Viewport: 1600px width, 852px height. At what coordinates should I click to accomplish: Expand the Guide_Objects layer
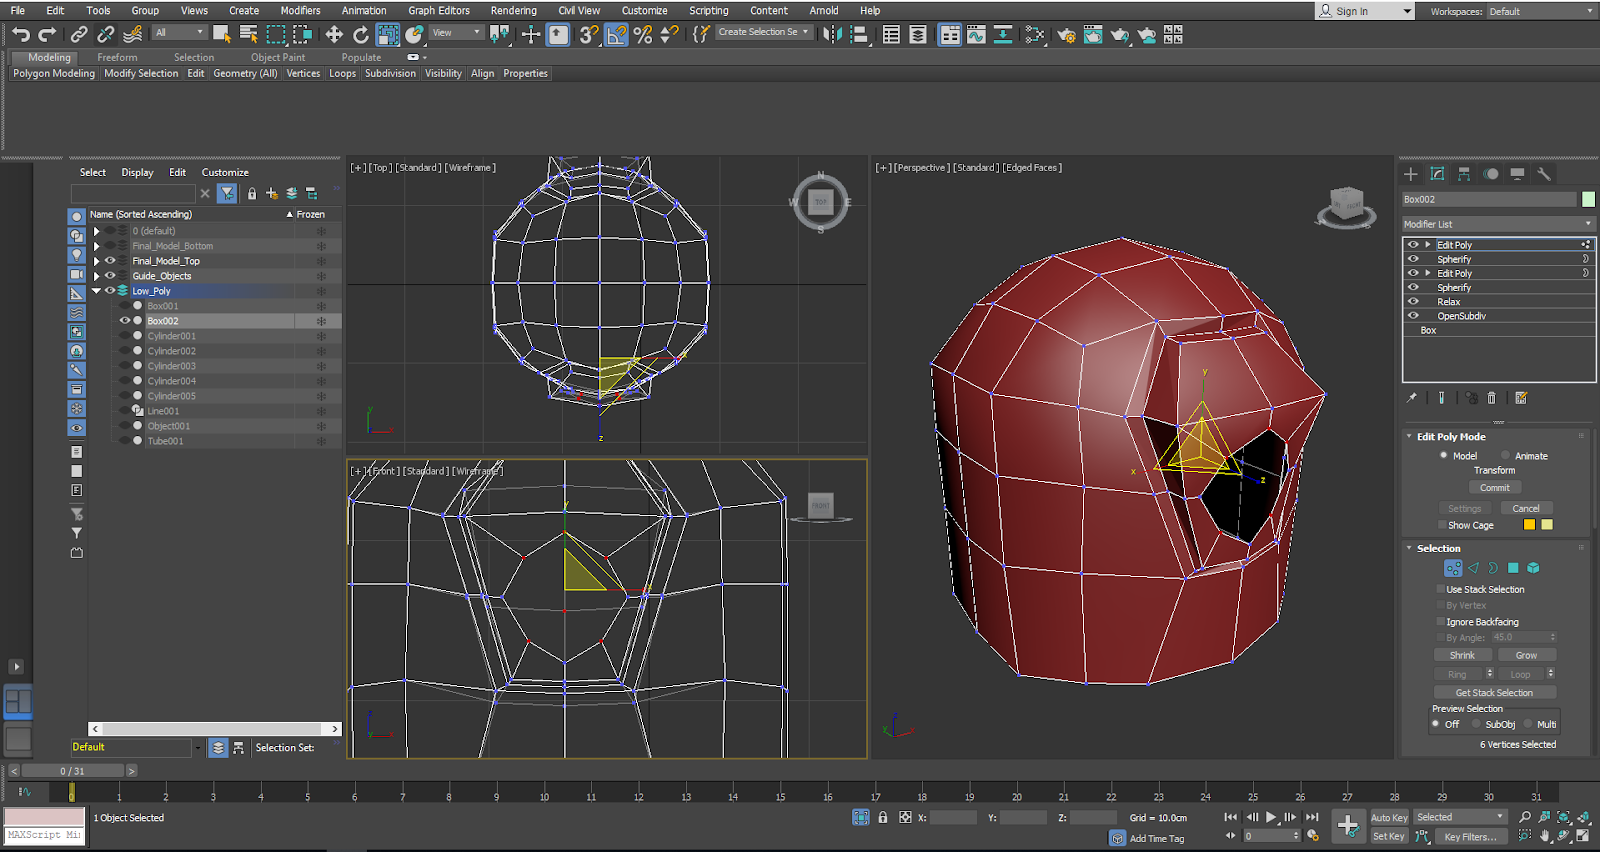[96, 276]
